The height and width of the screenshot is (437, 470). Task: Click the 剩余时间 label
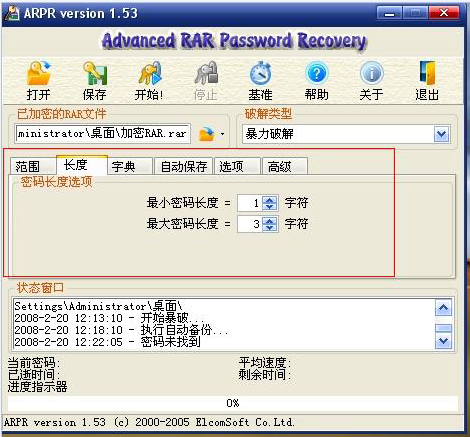pyautogui.click(x=265, y=375)
